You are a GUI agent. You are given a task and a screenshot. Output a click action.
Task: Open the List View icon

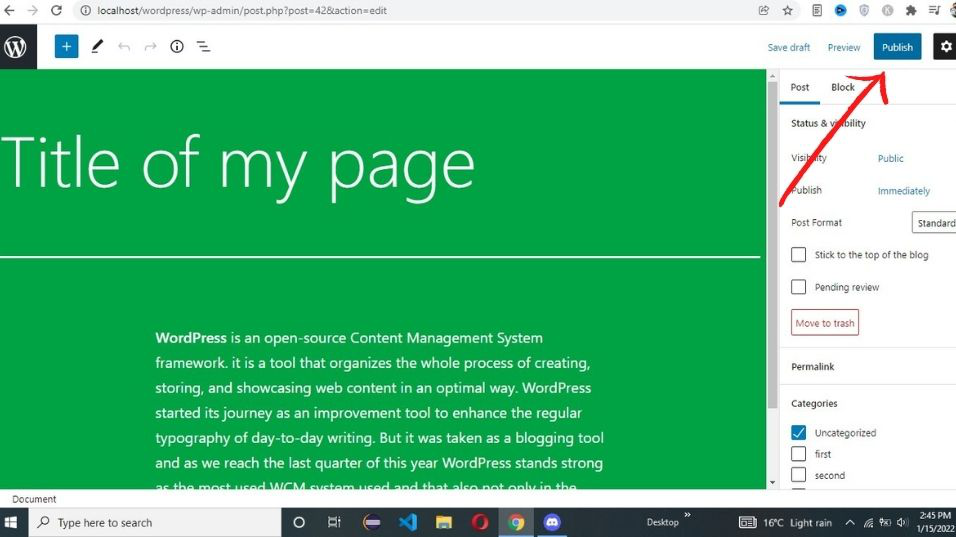tap(203, 47)
